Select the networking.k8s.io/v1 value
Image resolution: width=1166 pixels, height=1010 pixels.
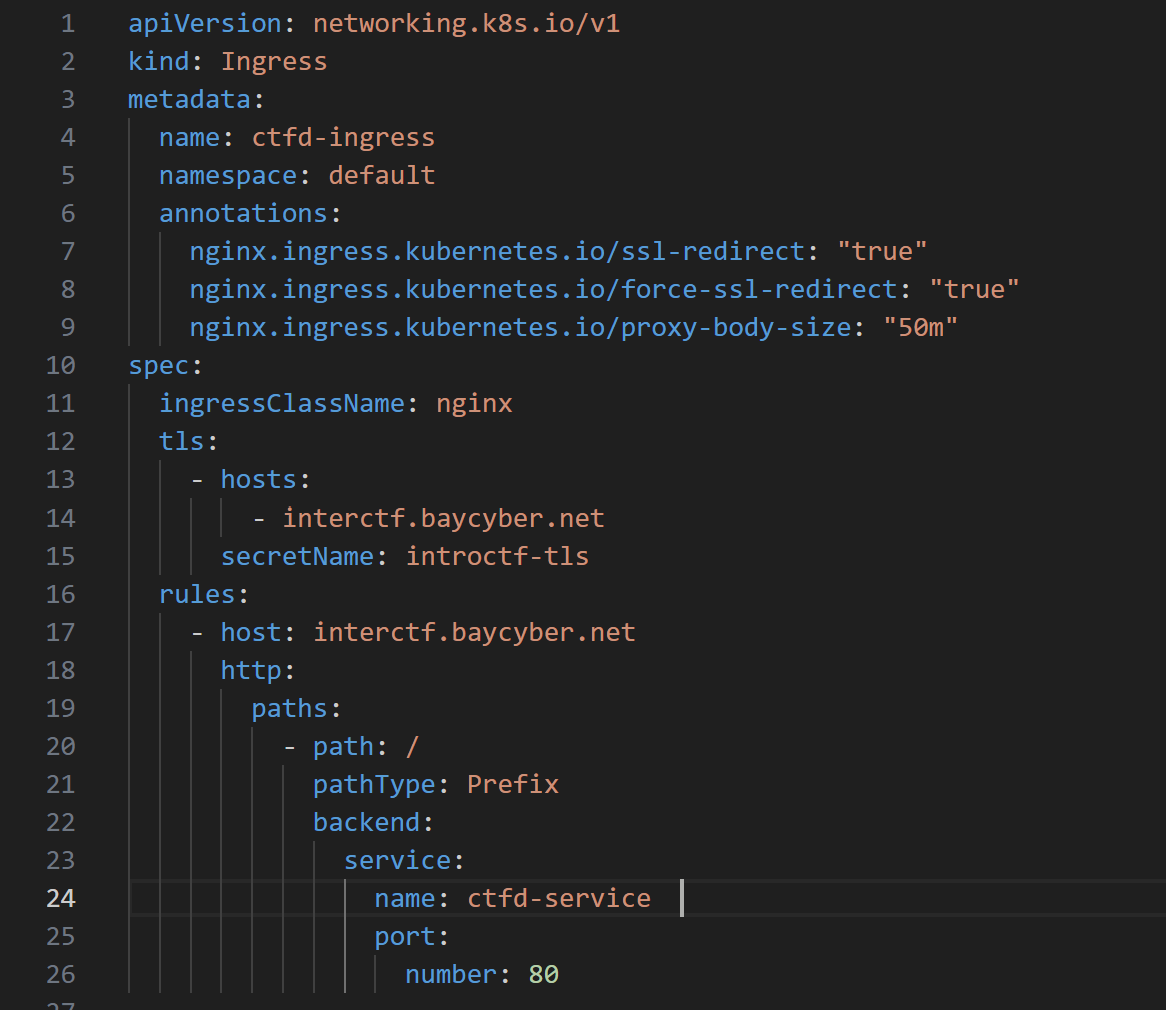[466, 24]
